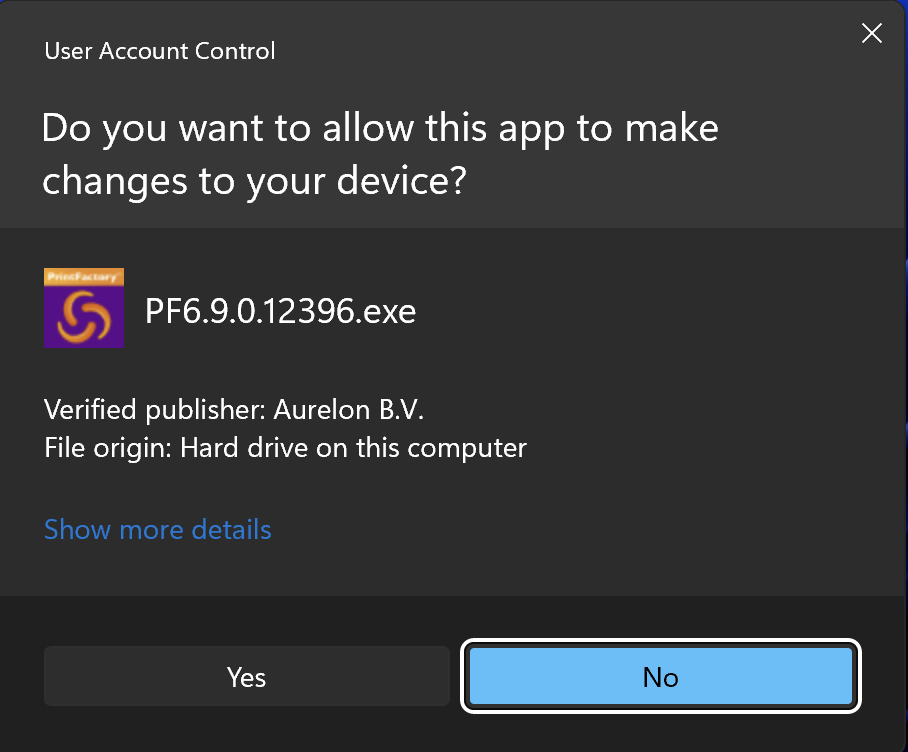Click Yes to allow the app

click(246, 677)
